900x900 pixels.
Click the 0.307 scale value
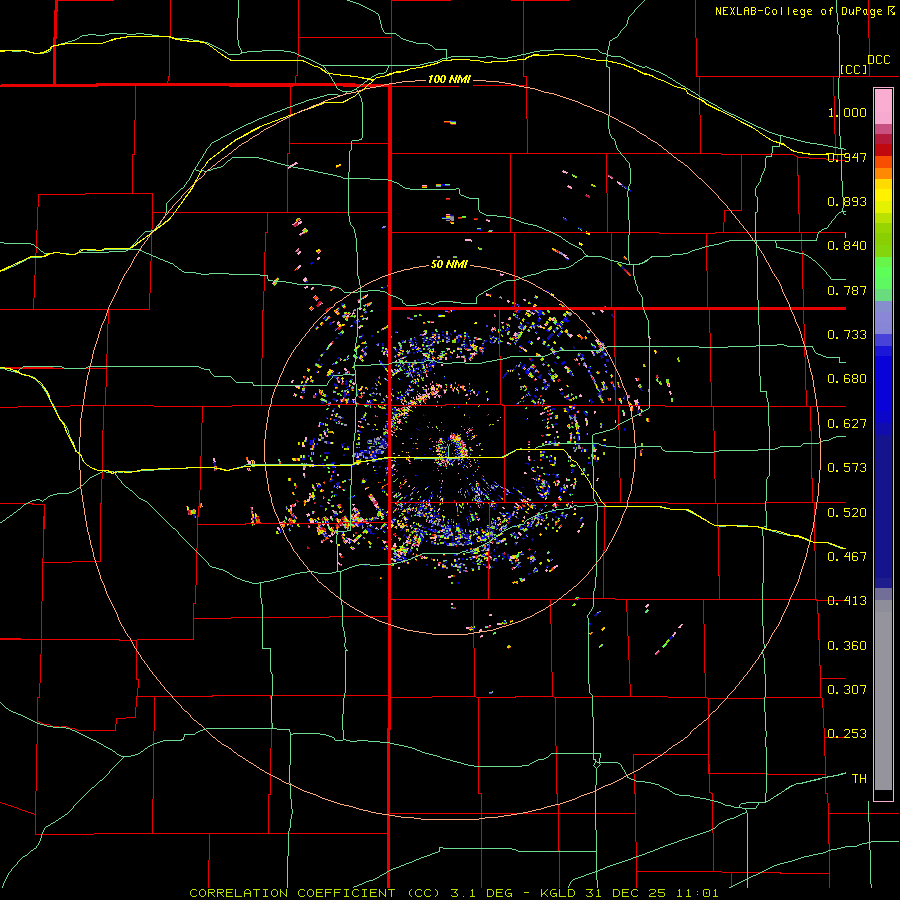click(x=847, y=690)
